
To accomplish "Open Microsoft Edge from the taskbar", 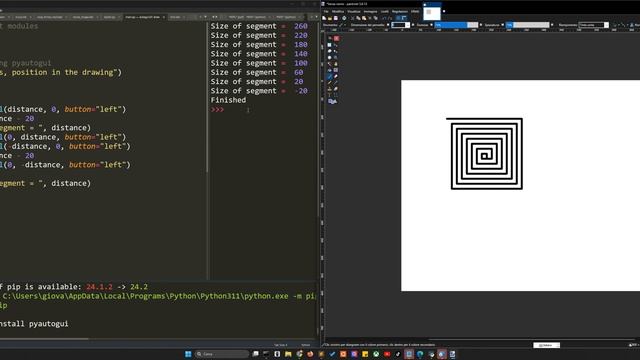I will (420, 354).
